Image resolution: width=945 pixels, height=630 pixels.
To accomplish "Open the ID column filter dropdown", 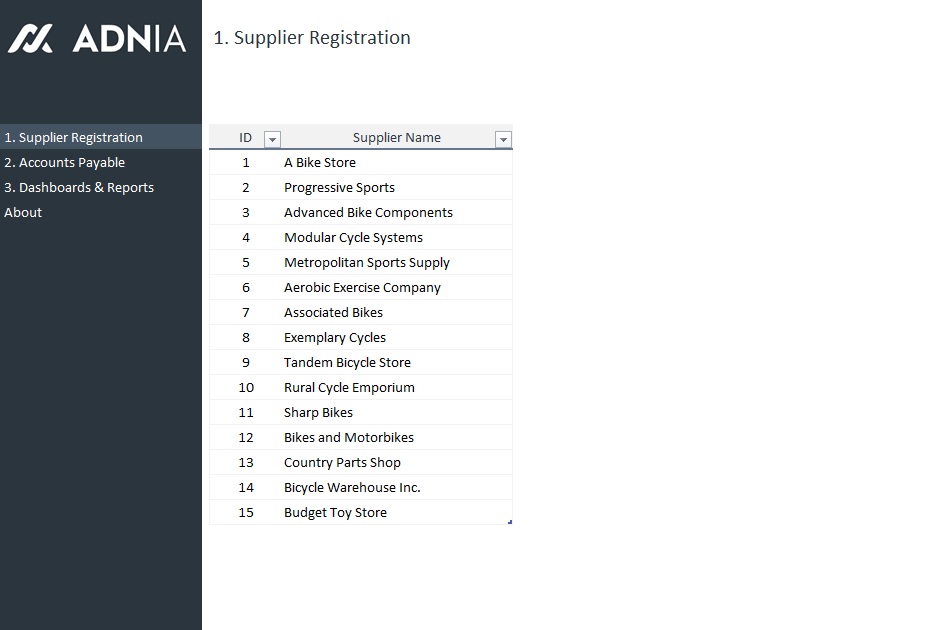I will tap(272, 139).
